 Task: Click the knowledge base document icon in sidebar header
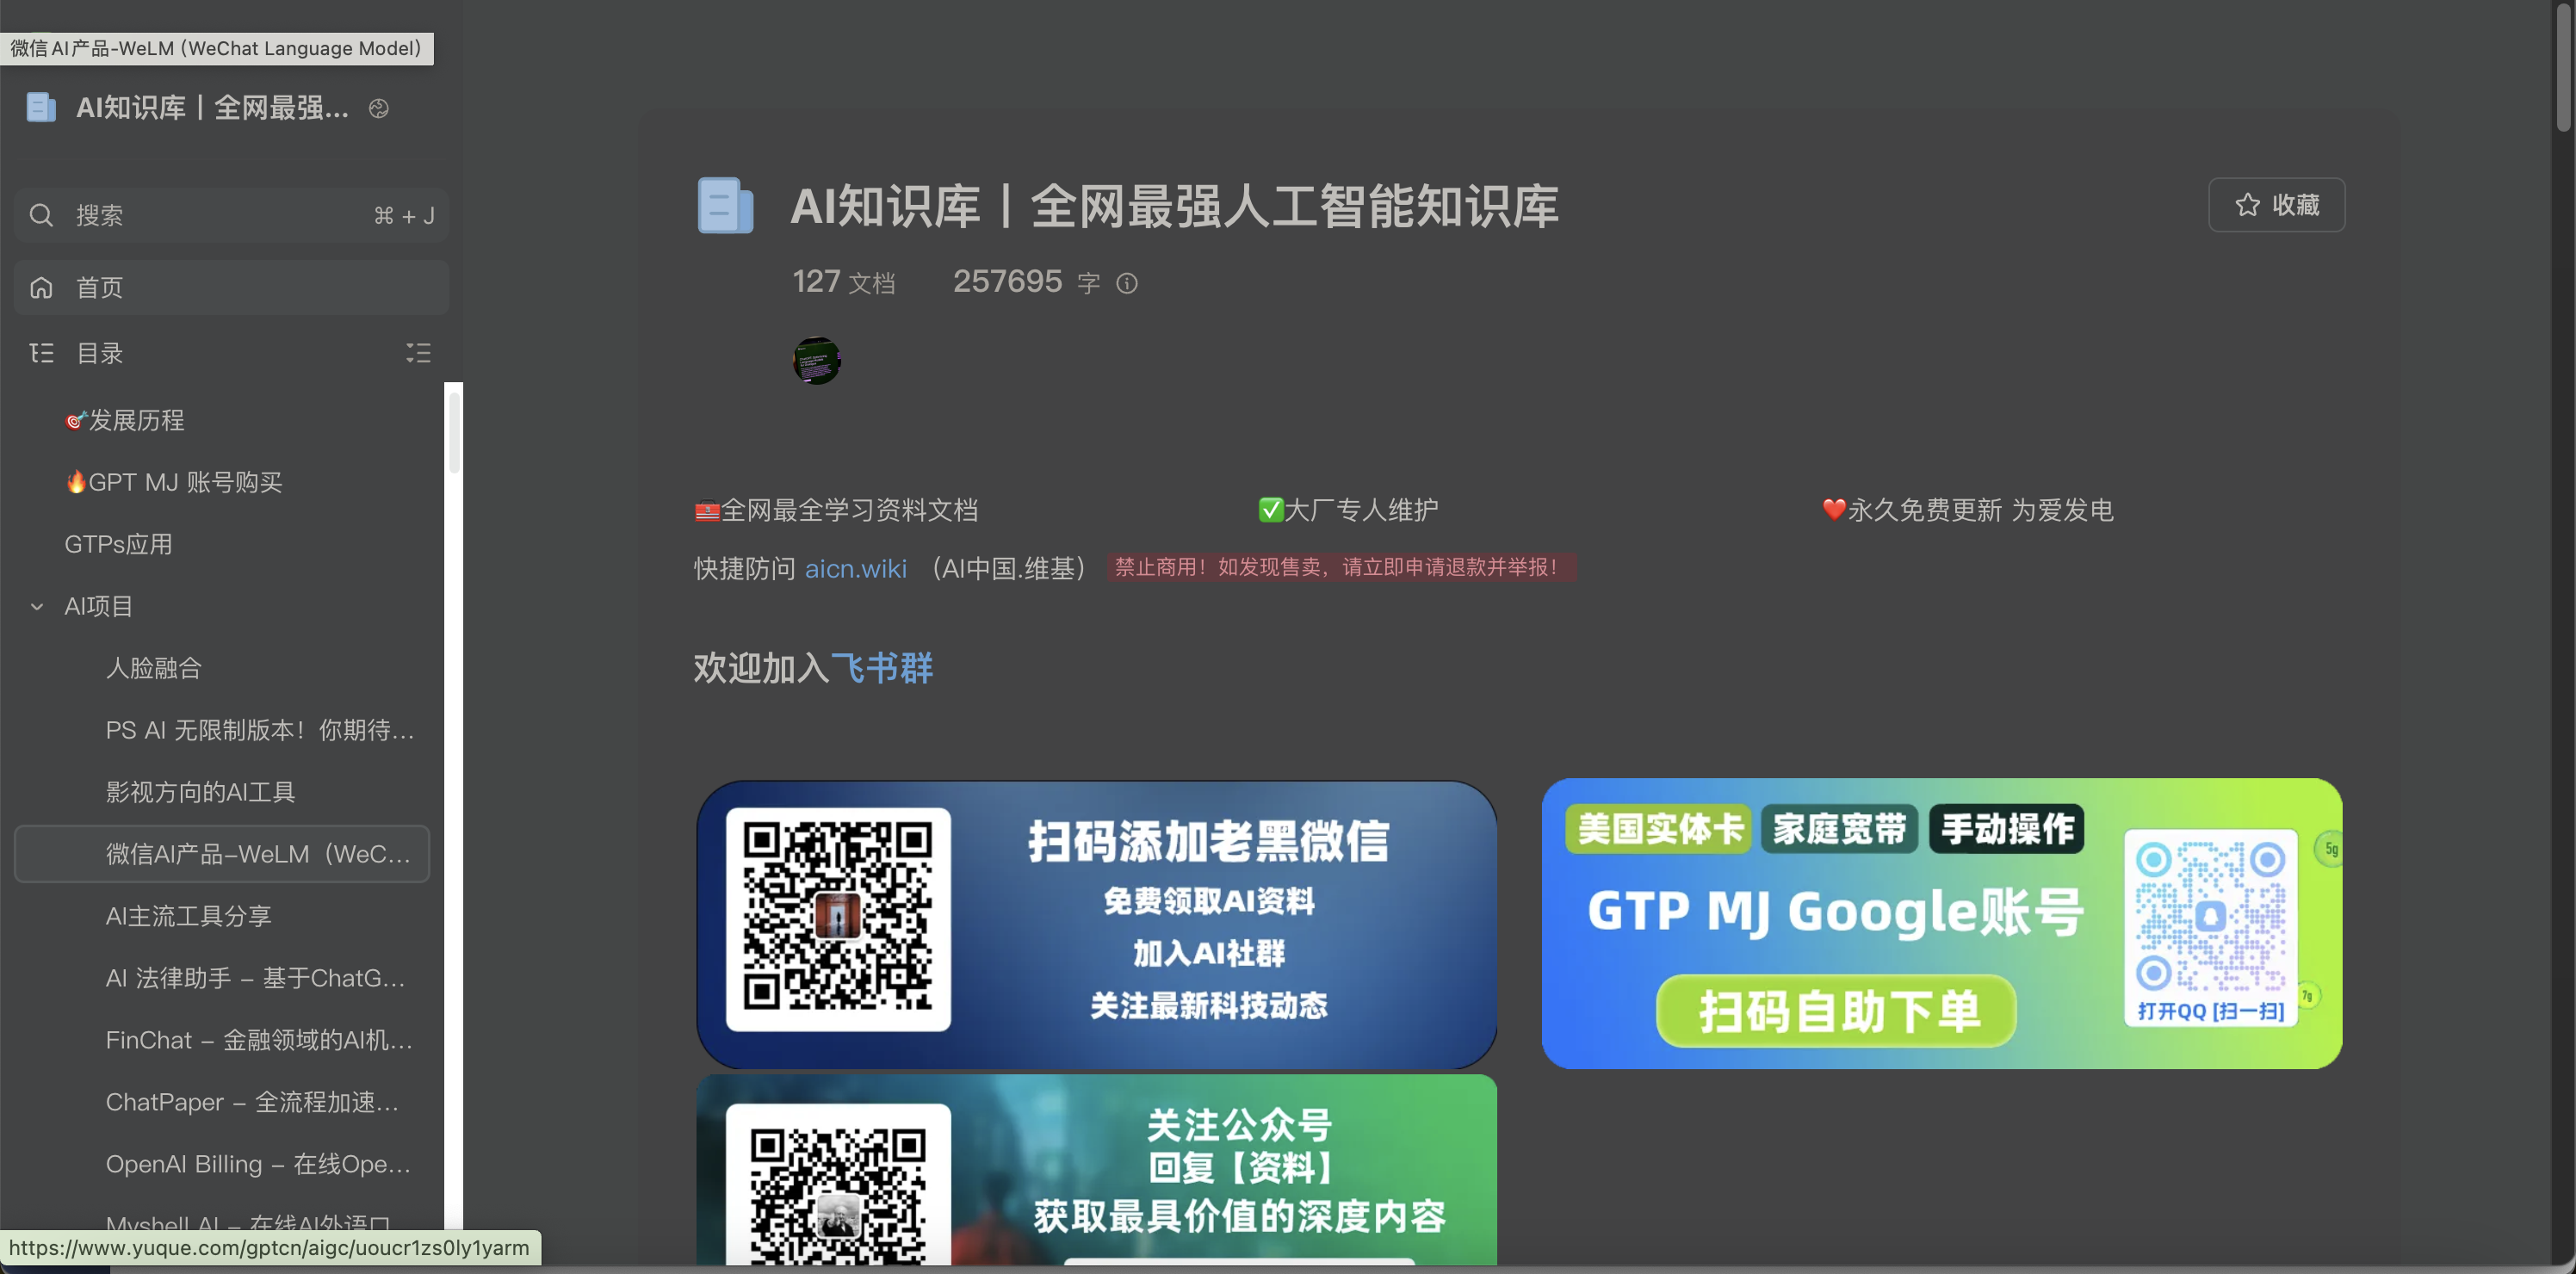pyautogui.click(x=41, y=107)
